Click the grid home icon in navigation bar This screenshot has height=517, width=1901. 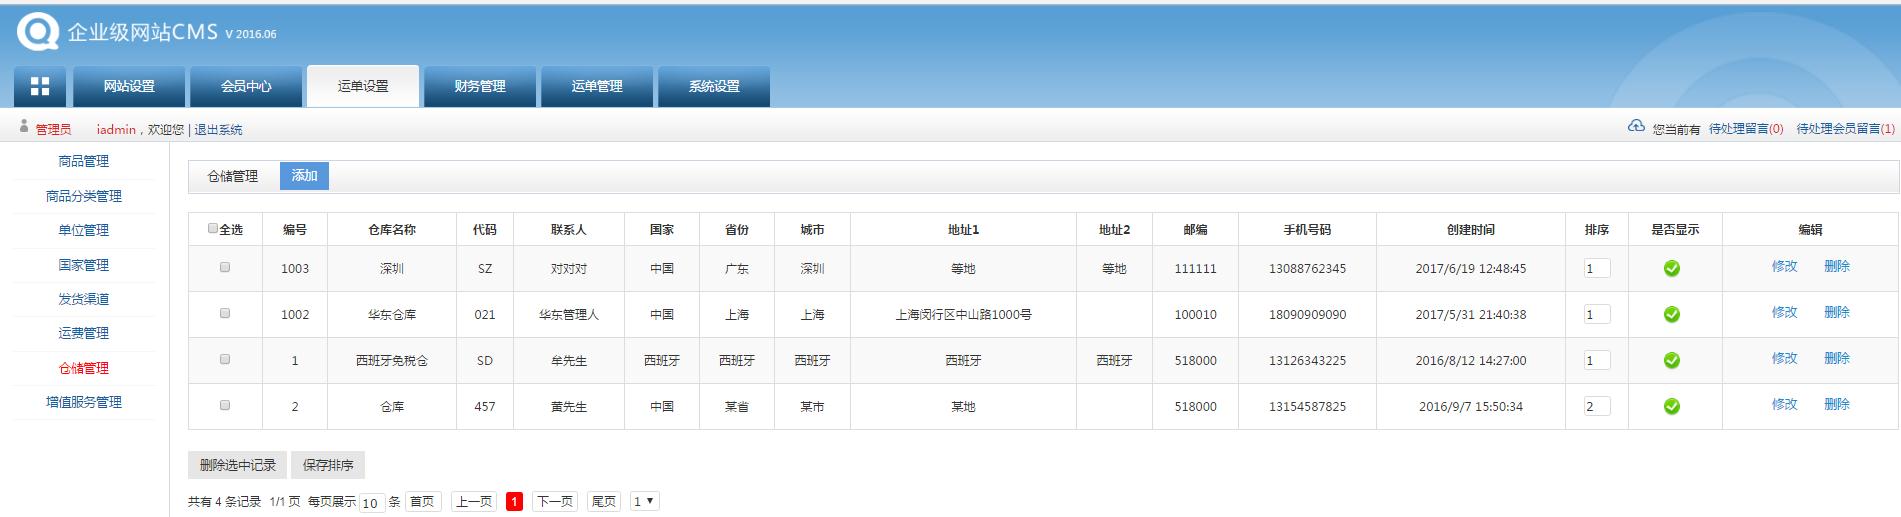[x=40, y=87]
